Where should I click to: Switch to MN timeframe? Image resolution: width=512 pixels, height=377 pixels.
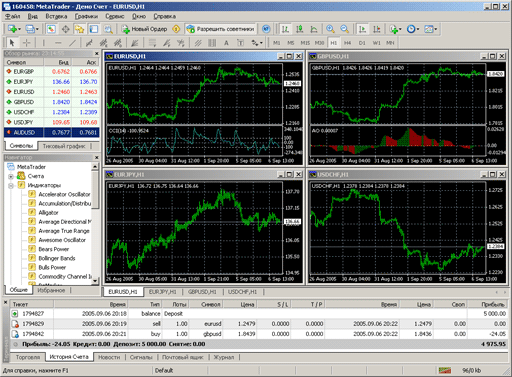click(390, 43)
